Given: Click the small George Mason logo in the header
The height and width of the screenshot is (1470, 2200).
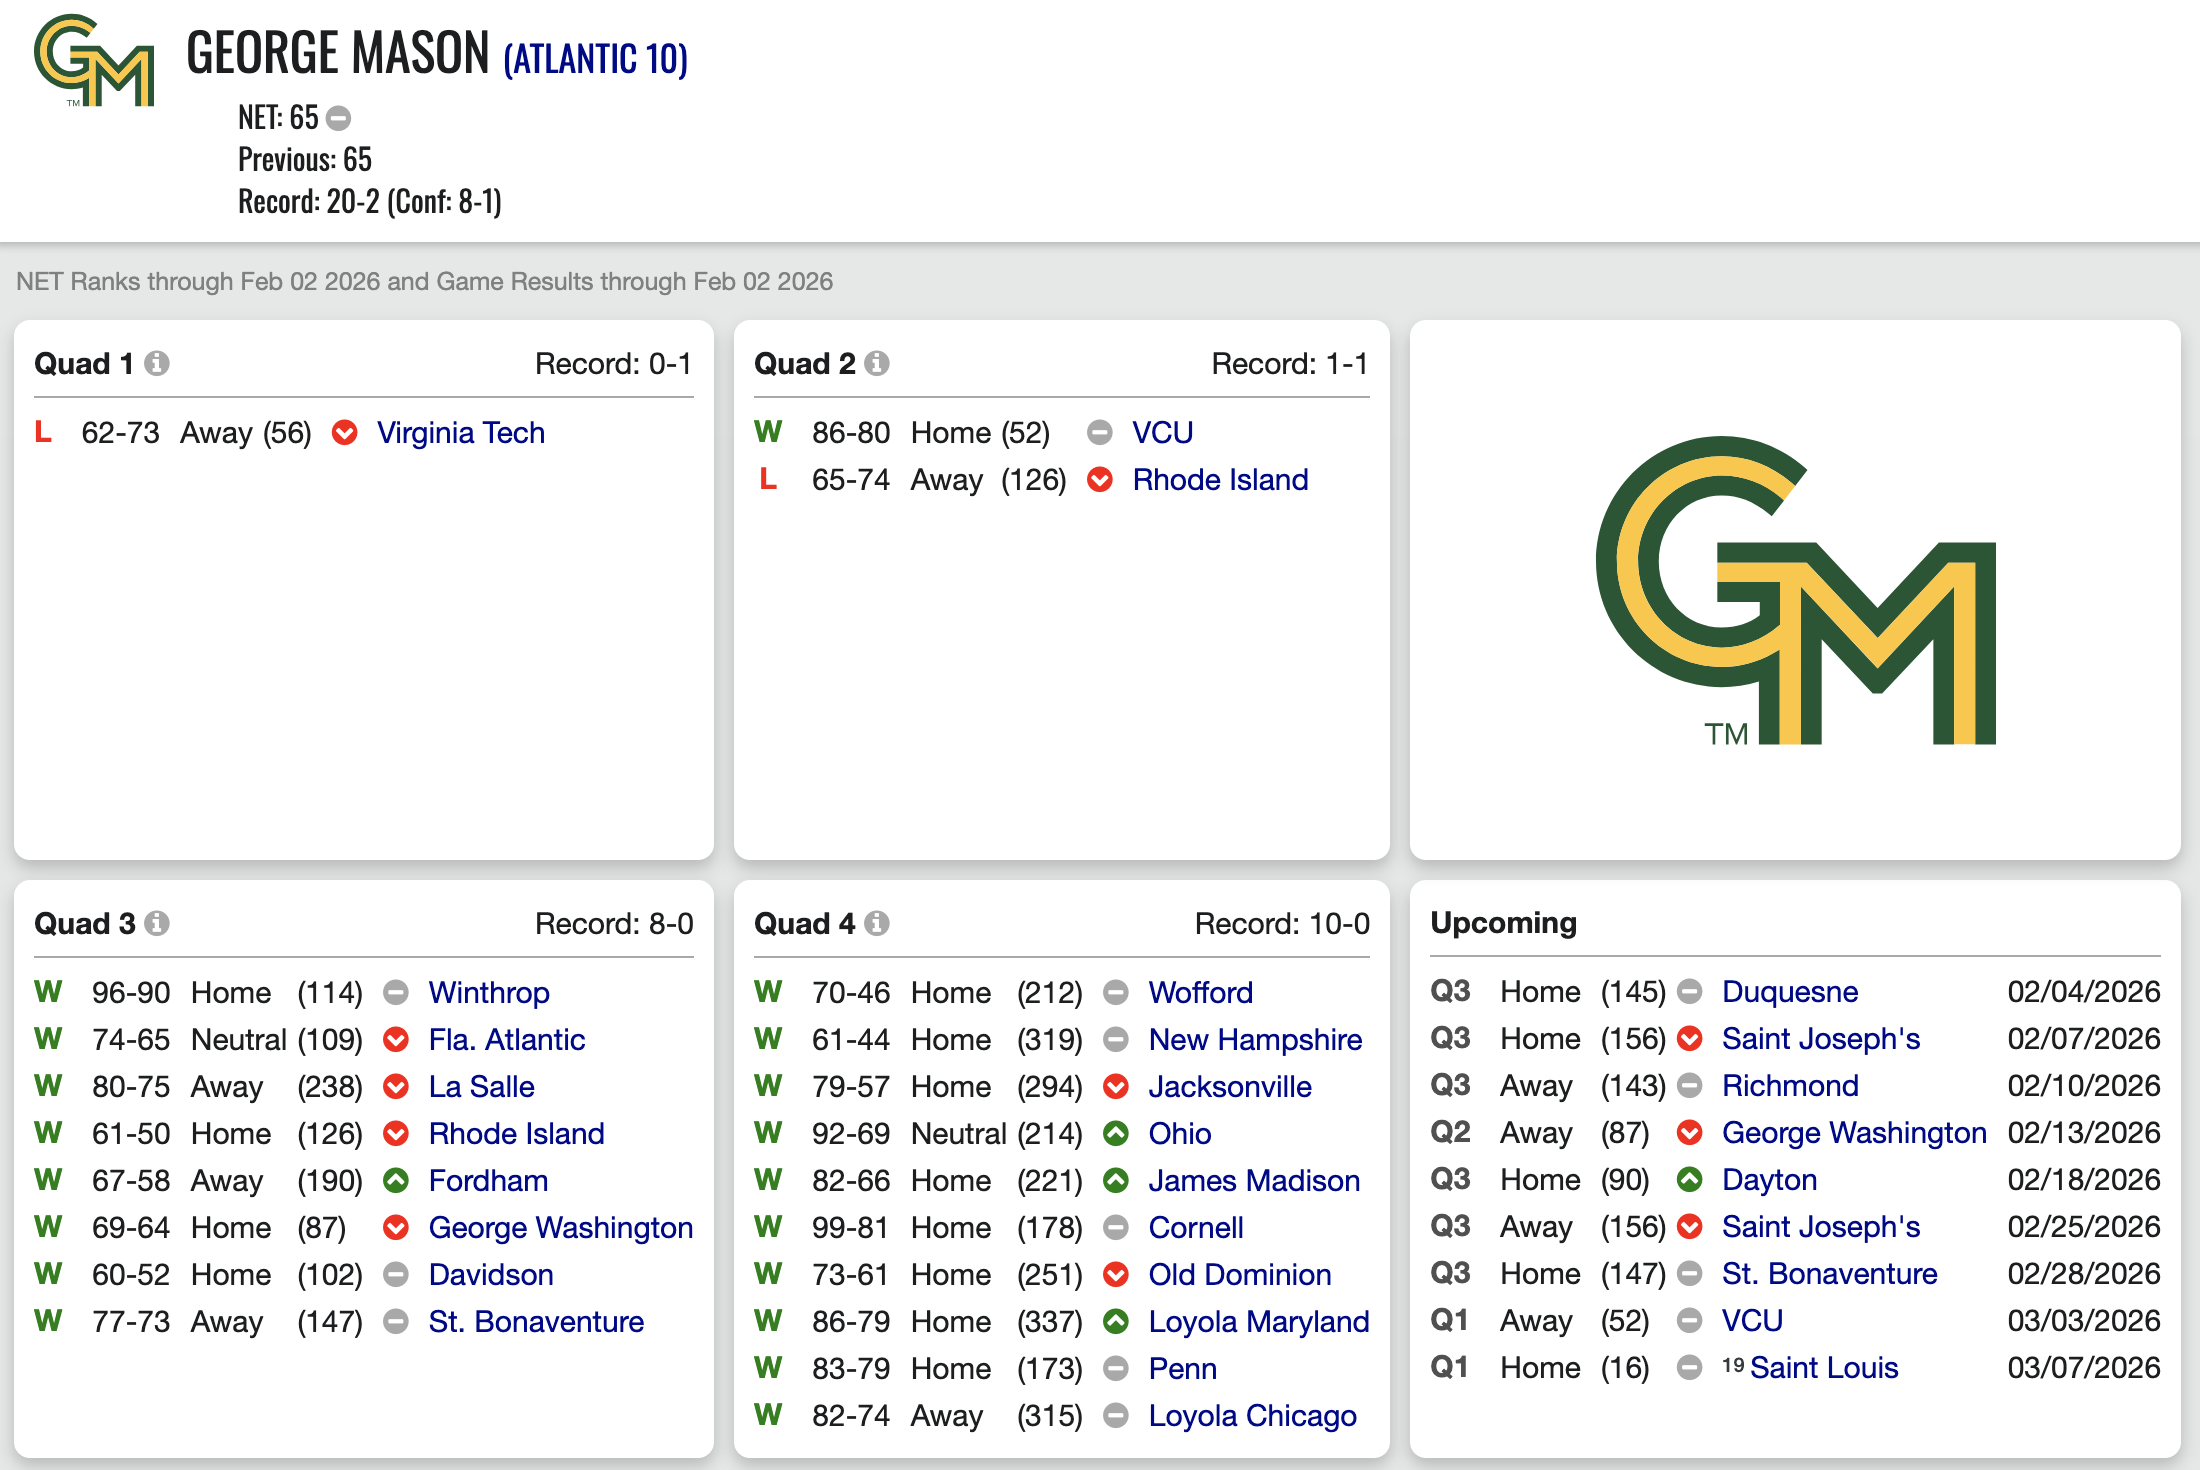Looking at the screenshot, I should [x=94, y=62].
